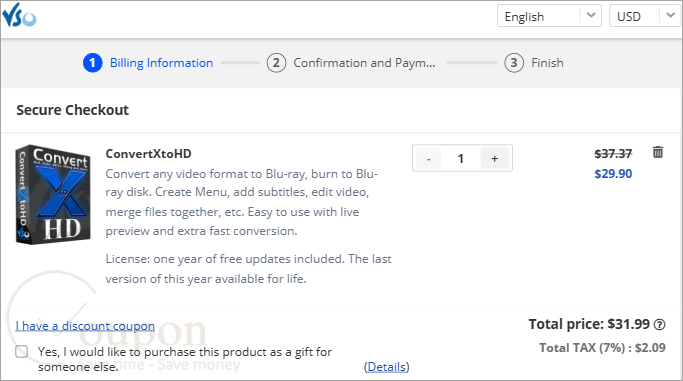Click the license one year updates text
The image size is (683, 381).
coord(248,269)
